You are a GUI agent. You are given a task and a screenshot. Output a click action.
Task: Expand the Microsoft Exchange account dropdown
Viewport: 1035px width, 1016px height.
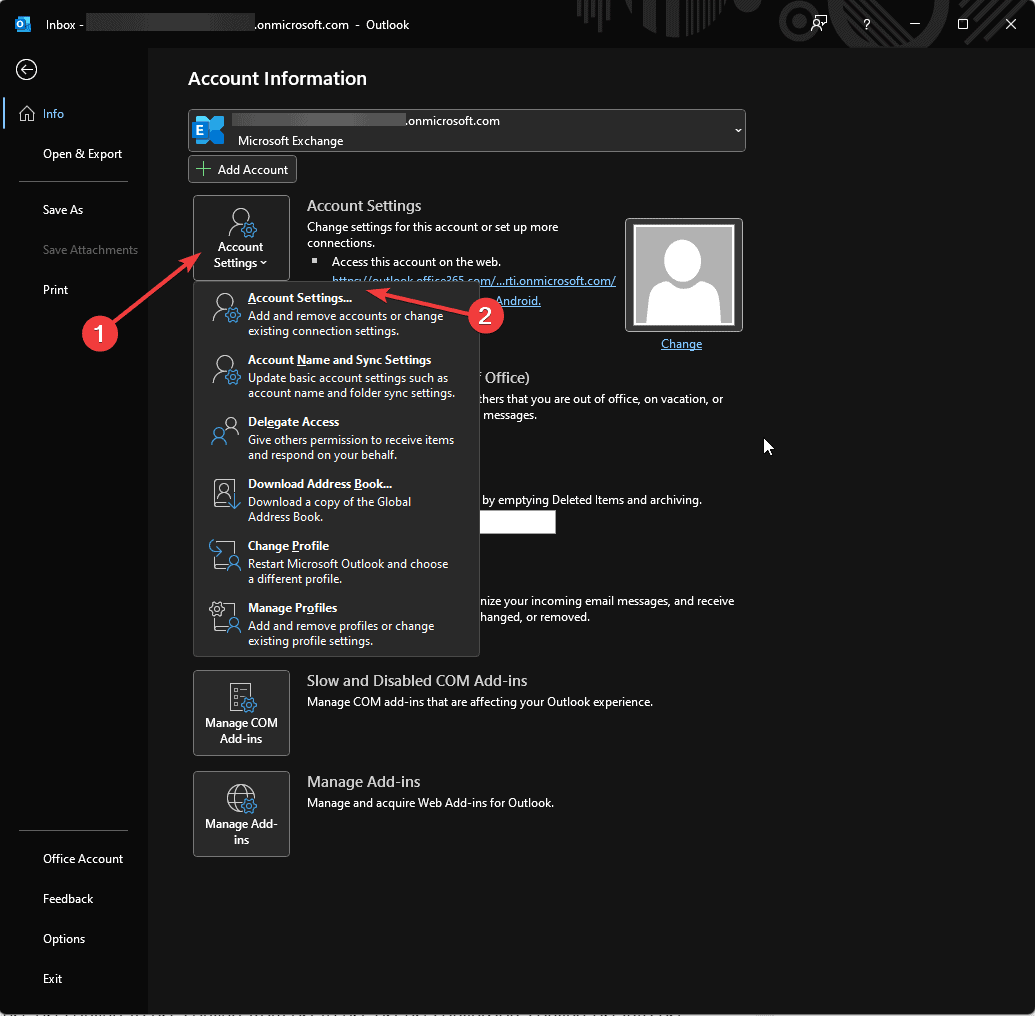(x=467, y=130)
